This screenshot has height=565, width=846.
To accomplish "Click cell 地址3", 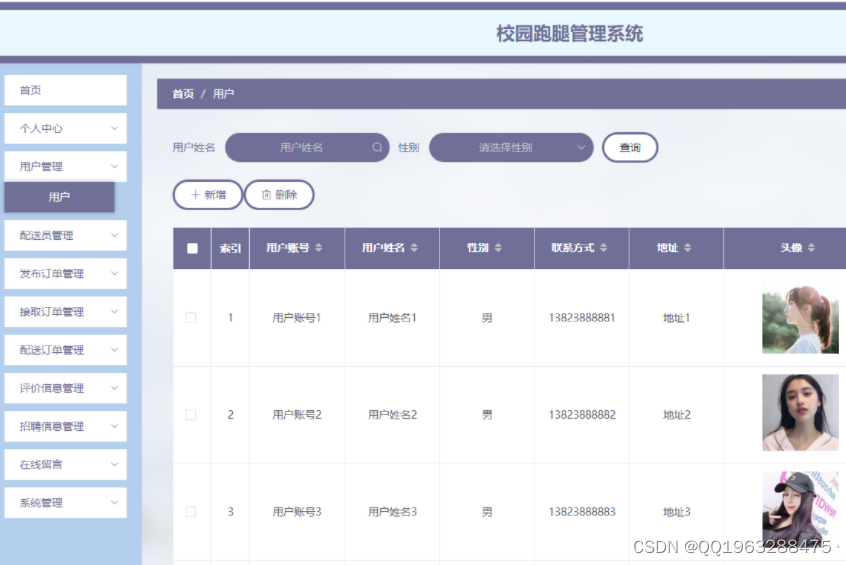I will tap(677, 512).
